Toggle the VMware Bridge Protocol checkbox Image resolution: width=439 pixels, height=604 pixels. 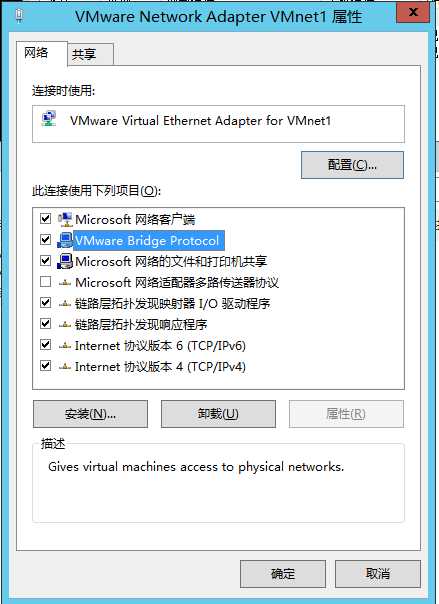[x=45, y=240]
